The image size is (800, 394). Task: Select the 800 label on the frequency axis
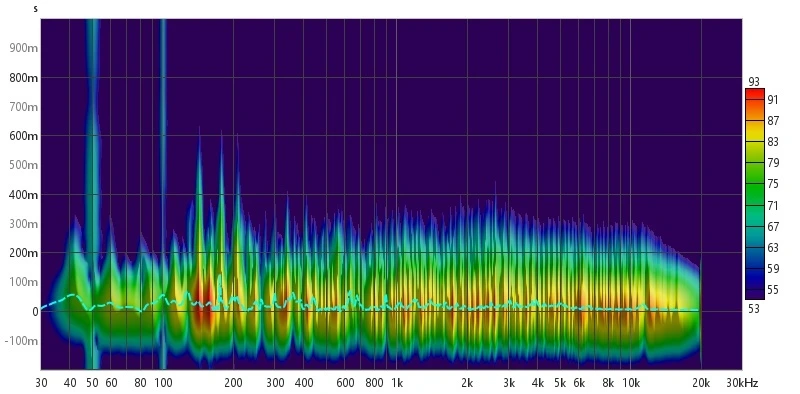(374, 383)
